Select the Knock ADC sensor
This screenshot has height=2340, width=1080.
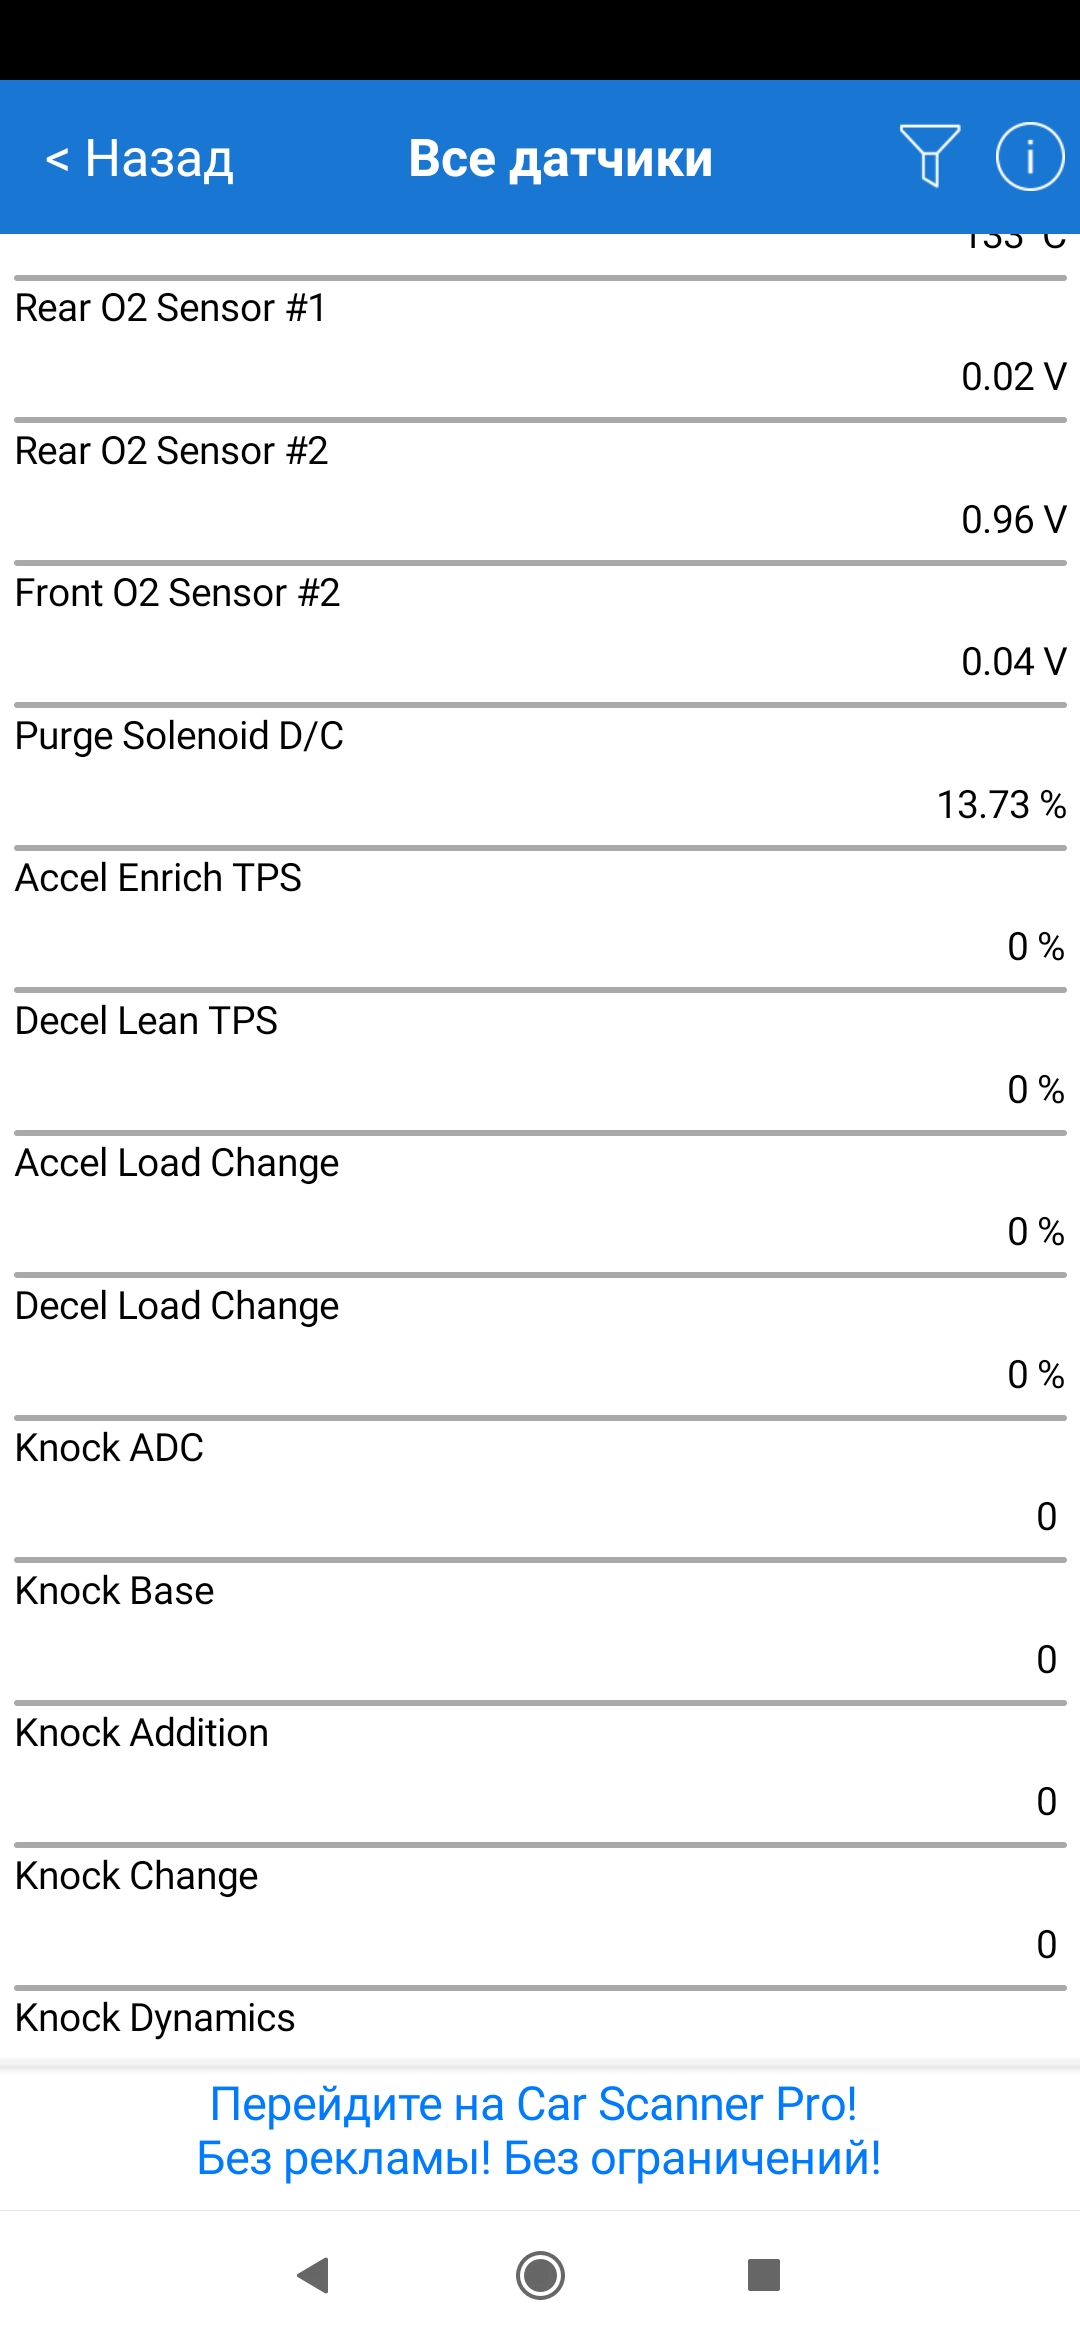[540, 1483]
